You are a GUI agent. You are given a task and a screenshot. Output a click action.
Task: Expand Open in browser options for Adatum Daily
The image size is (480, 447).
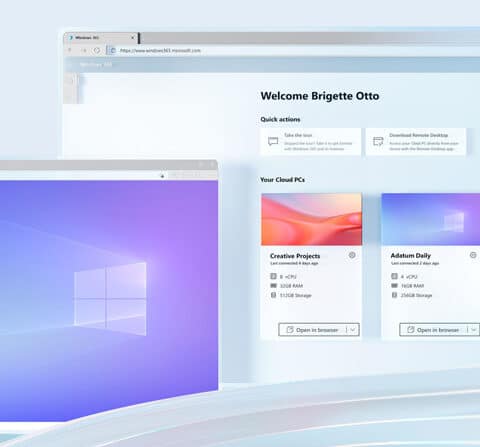tap(474, 330)
